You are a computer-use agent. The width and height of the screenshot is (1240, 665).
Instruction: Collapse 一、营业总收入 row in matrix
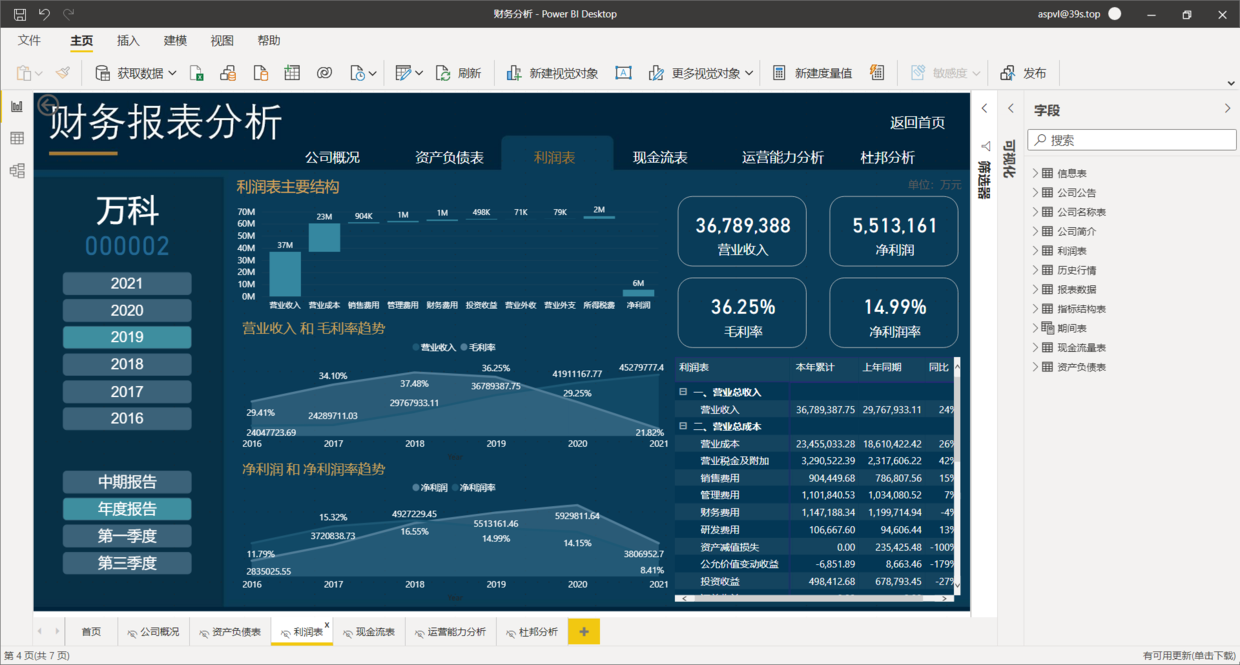(683, 392)
